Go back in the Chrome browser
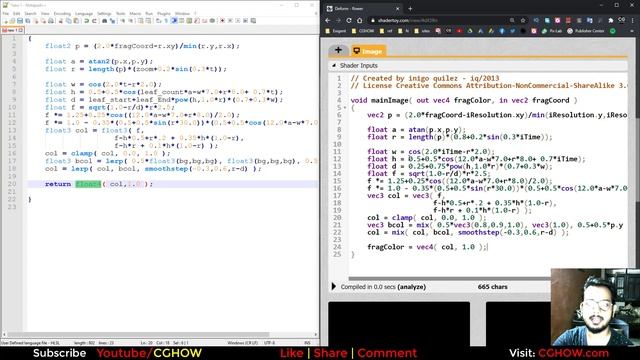This screenshot has width=640, height=360. coord(328,20)
